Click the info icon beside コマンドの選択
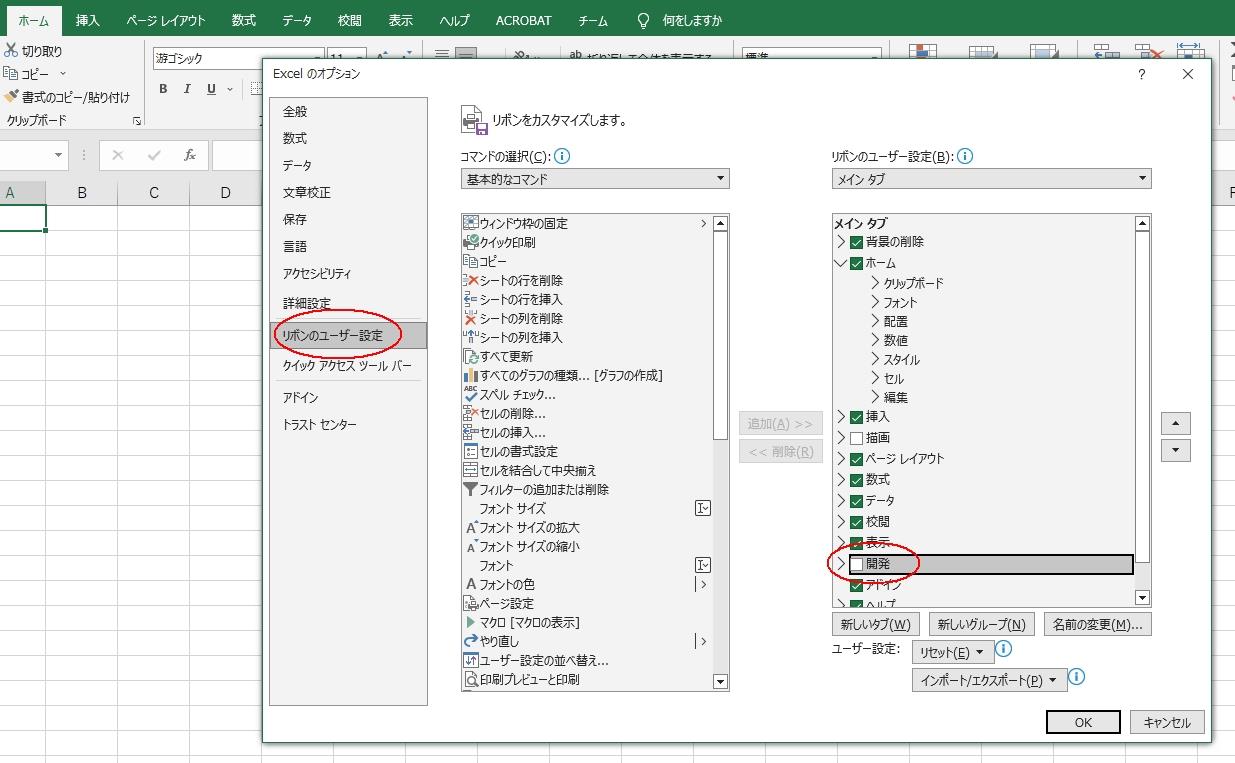1235x763 pixels. pyautogui.click(x=562, y=156)
